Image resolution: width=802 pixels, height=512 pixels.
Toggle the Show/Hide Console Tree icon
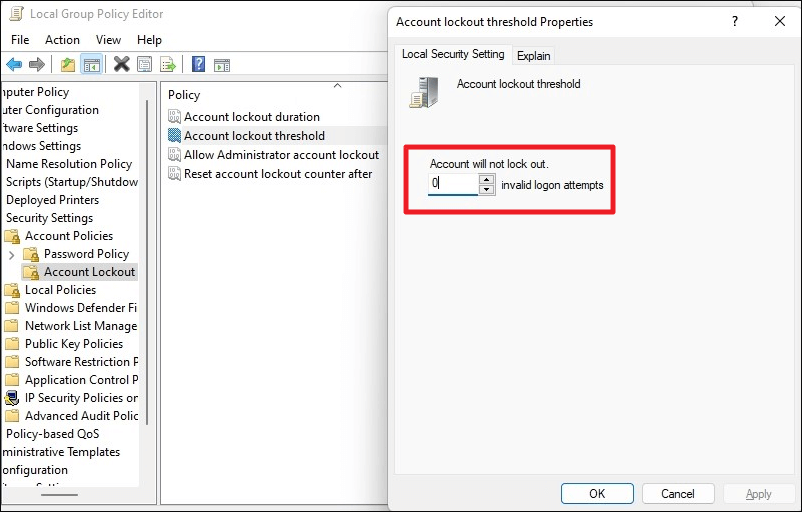[91, 65]
